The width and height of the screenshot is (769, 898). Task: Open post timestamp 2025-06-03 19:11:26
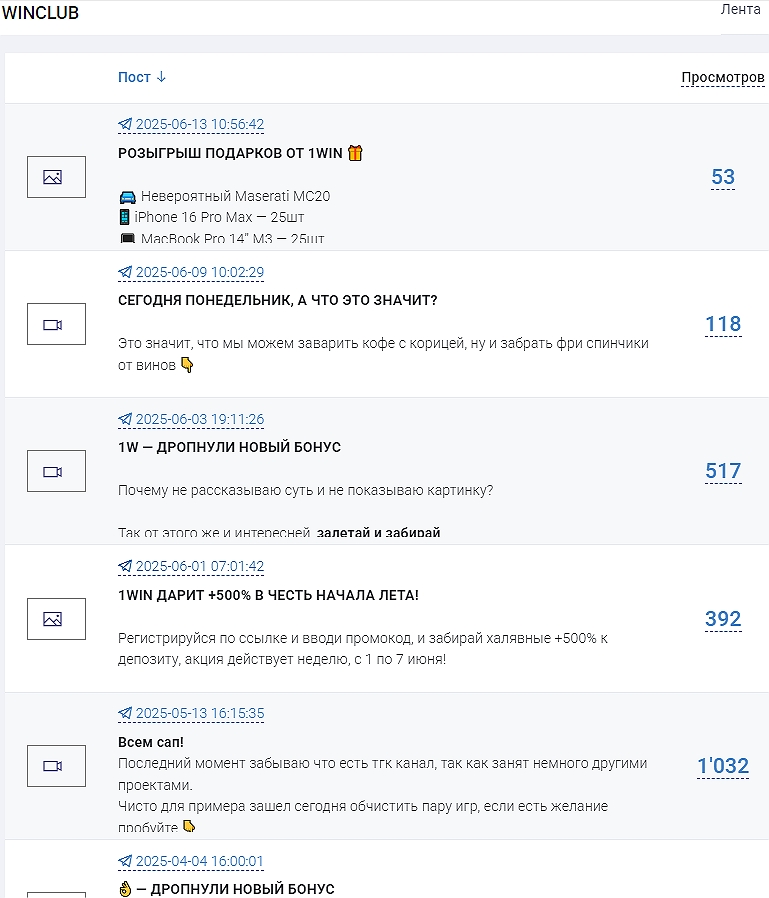coord(200,419)
